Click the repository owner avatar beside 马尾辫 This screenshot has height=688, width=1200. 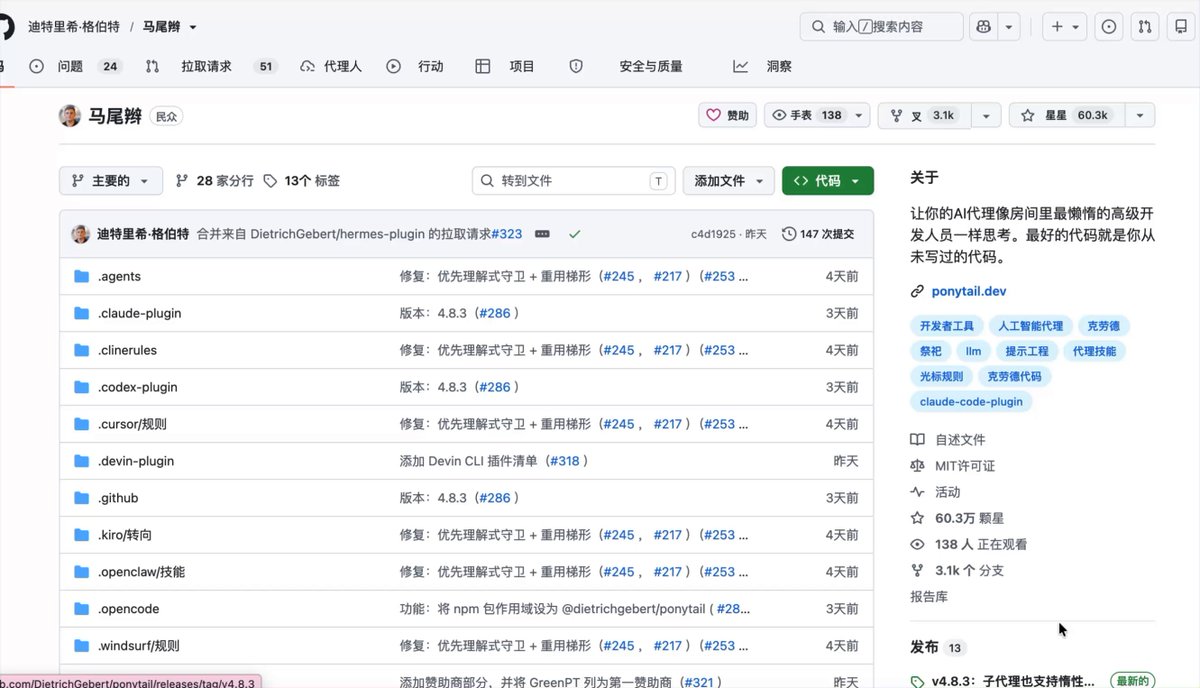click(70, 115)
